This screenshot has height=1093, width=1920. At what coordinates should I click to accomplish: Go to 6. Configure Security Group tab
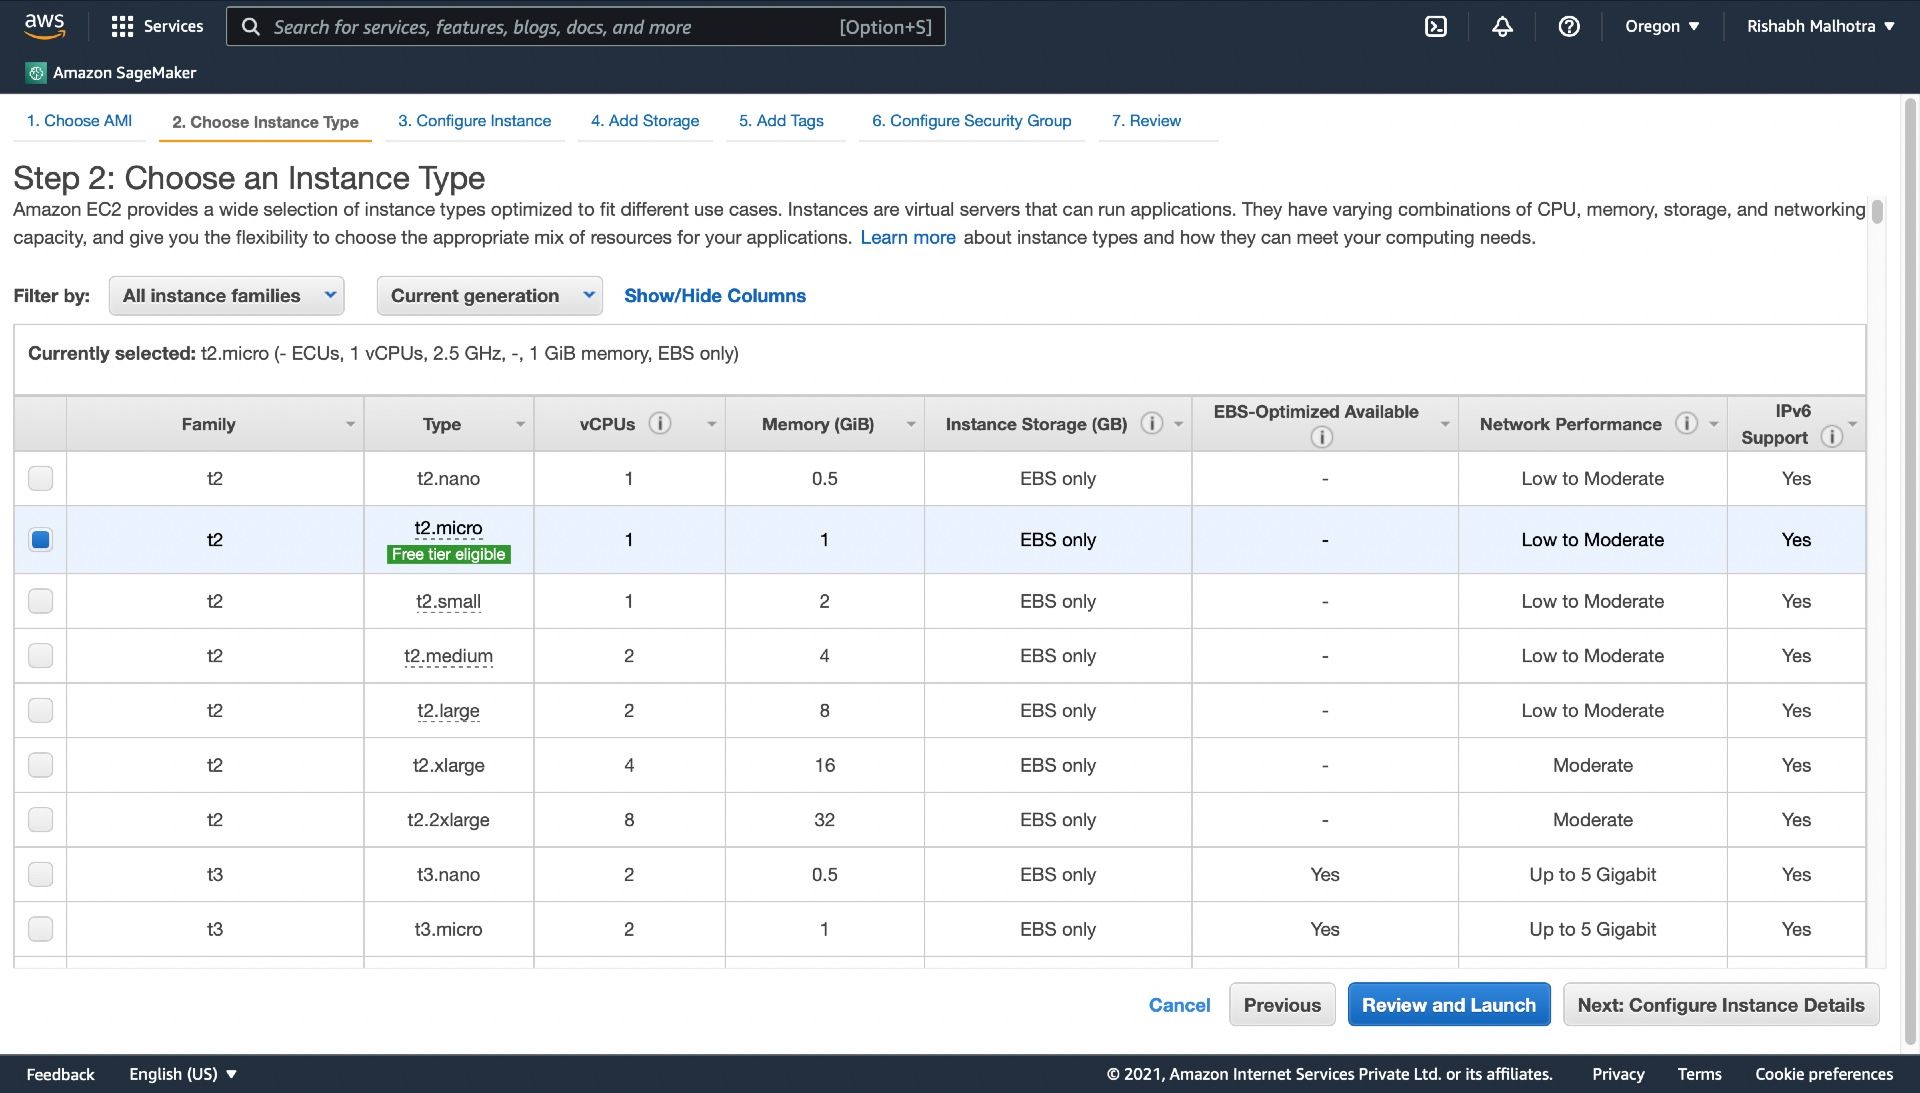pos(971,121)
